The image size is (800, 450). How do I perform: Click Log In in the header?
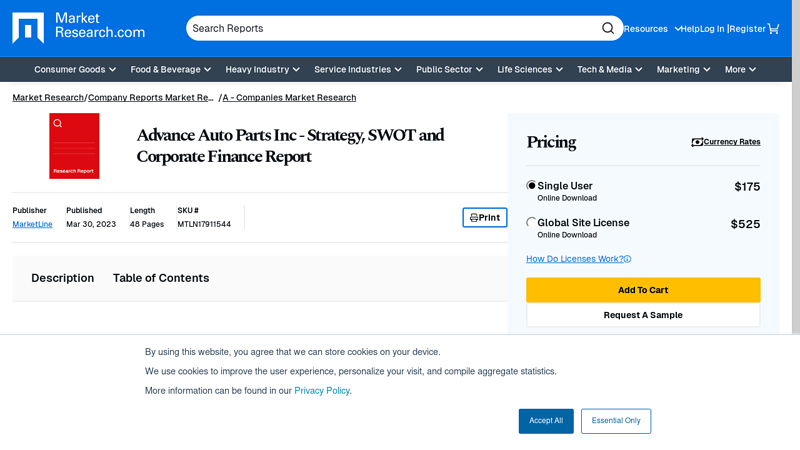tap(712, 29)
